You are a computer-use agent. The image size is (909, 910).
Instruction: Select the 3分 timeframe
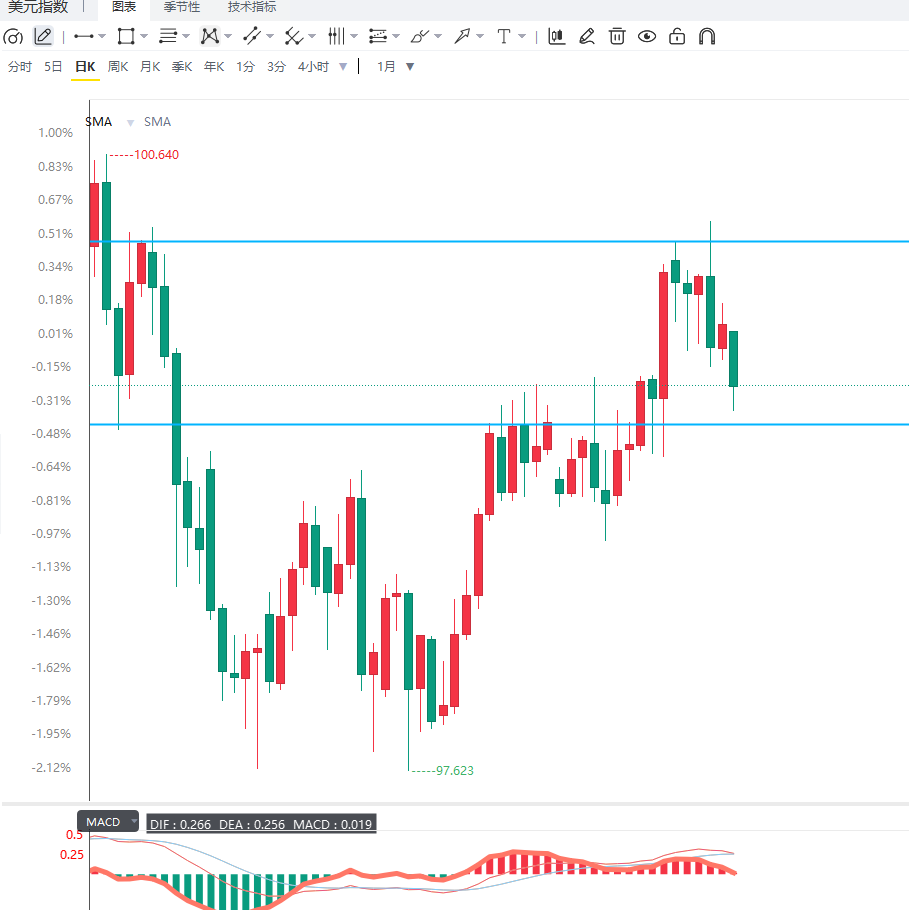point(276,67)
